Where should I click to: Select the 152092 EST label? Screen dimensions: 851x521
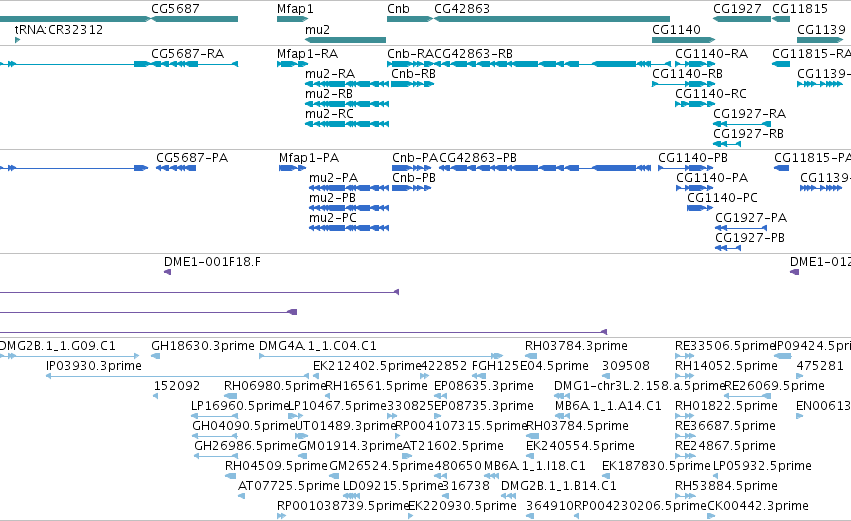click(x=177, y=386)
